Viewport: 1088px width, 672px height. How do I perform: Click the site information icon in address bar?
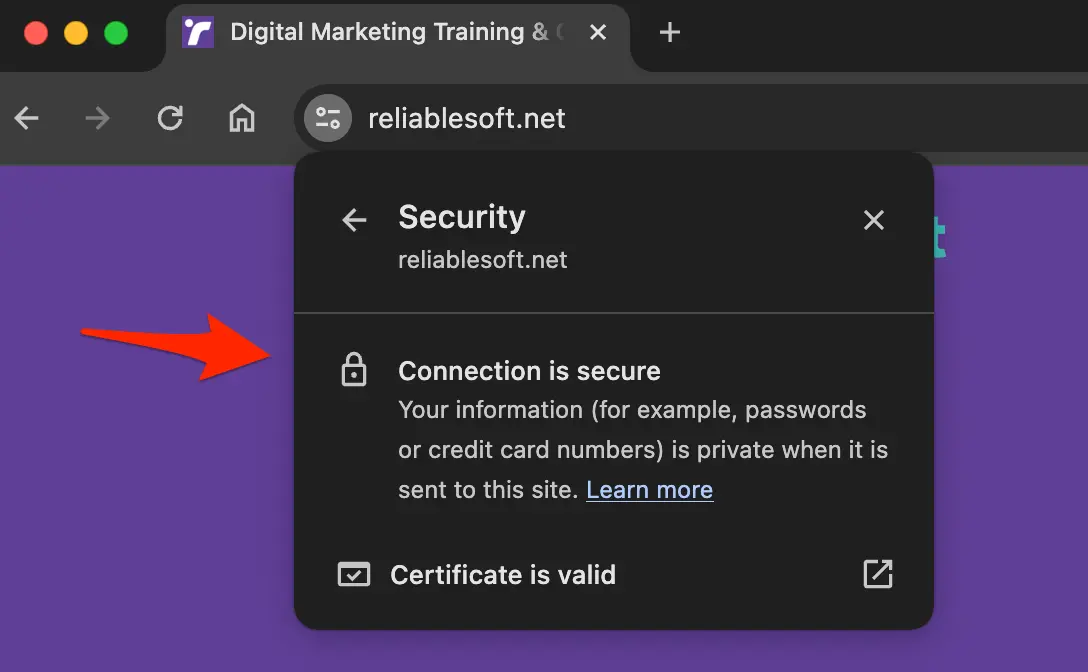pyautogui.click(x=328, y=119)
